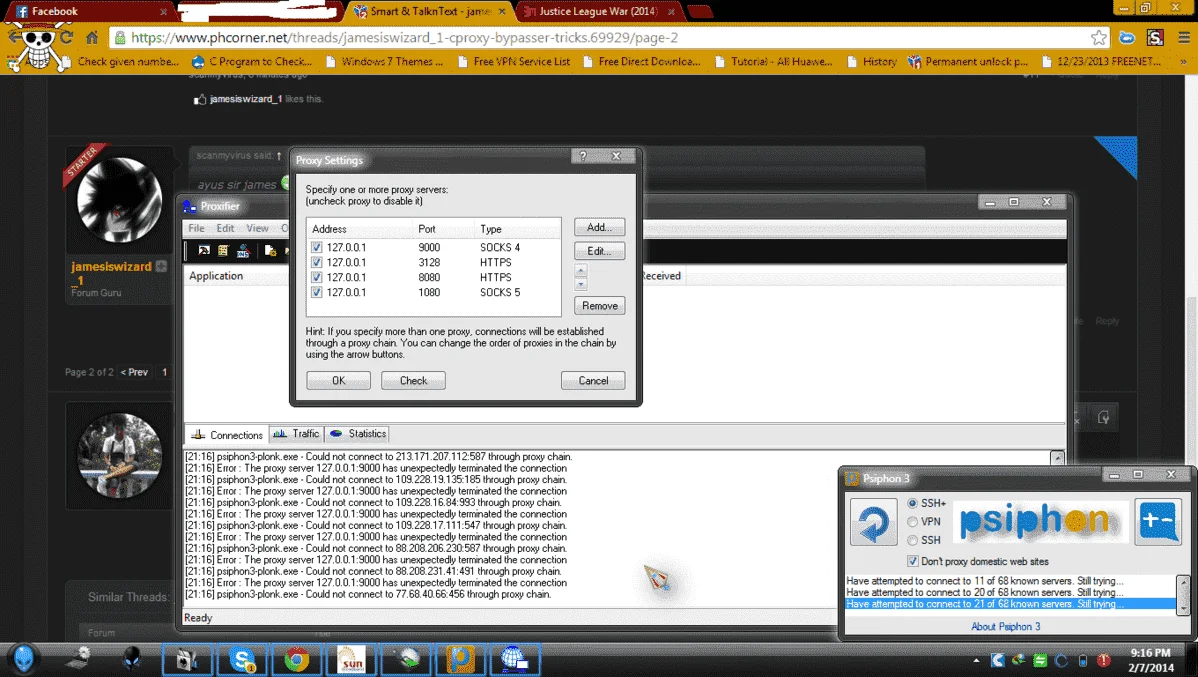Switch to Connections tab in Proxifier
Image resolution: width=1198 pixels, height=677 pixels.
coord(227,435)
